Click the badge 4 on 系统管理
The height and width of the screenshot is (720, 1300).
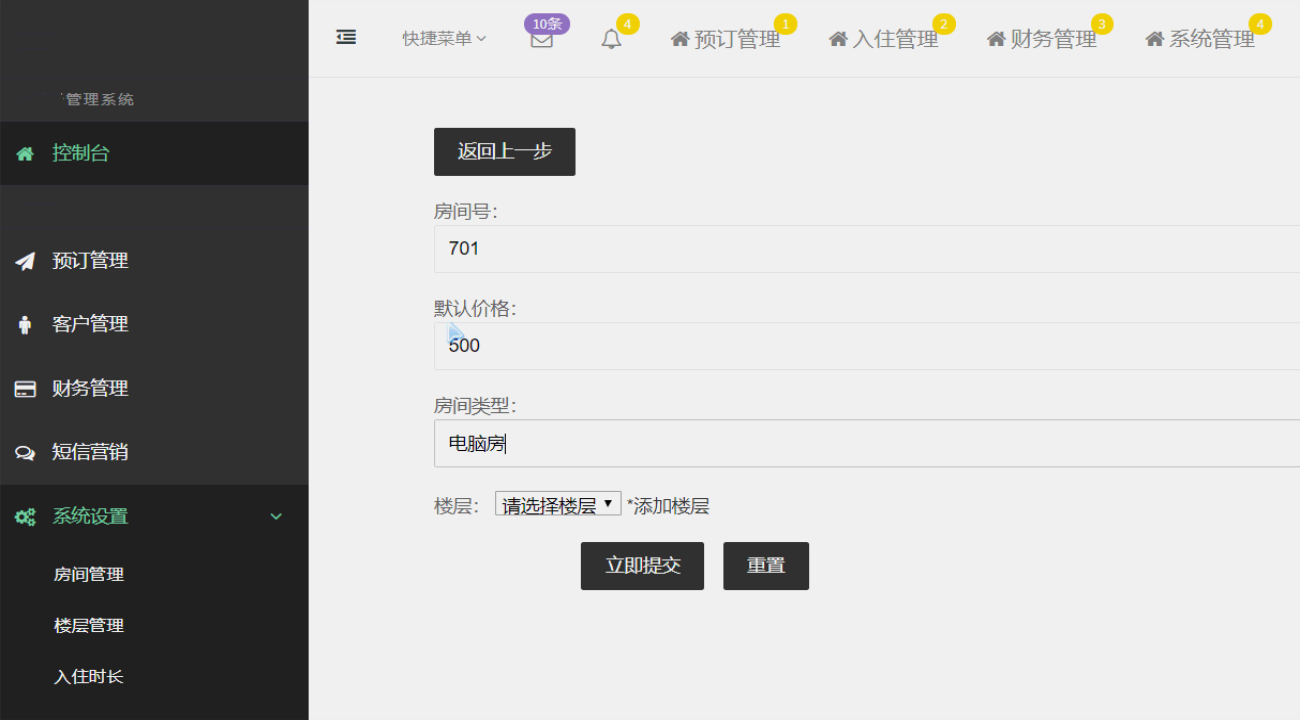click(x=1260, y=24)
